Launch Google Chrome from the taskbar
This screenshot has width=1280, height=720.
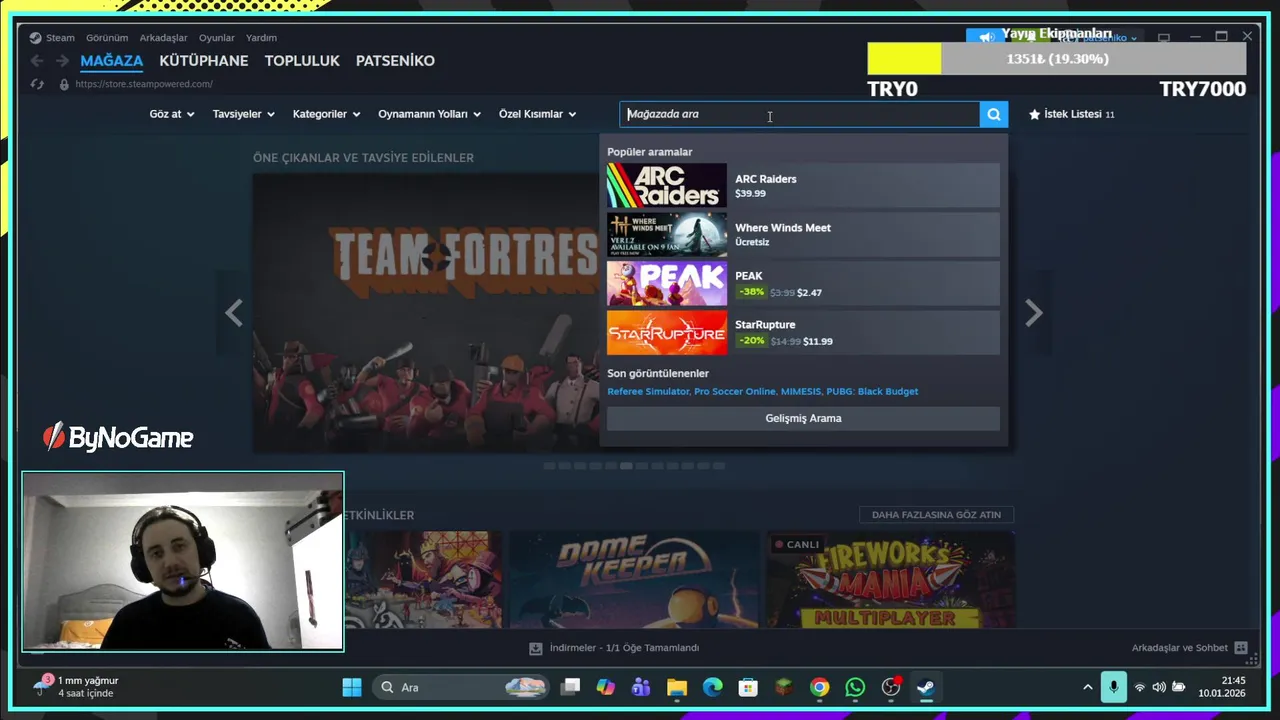pyautogui.click(x=820, y=687)
